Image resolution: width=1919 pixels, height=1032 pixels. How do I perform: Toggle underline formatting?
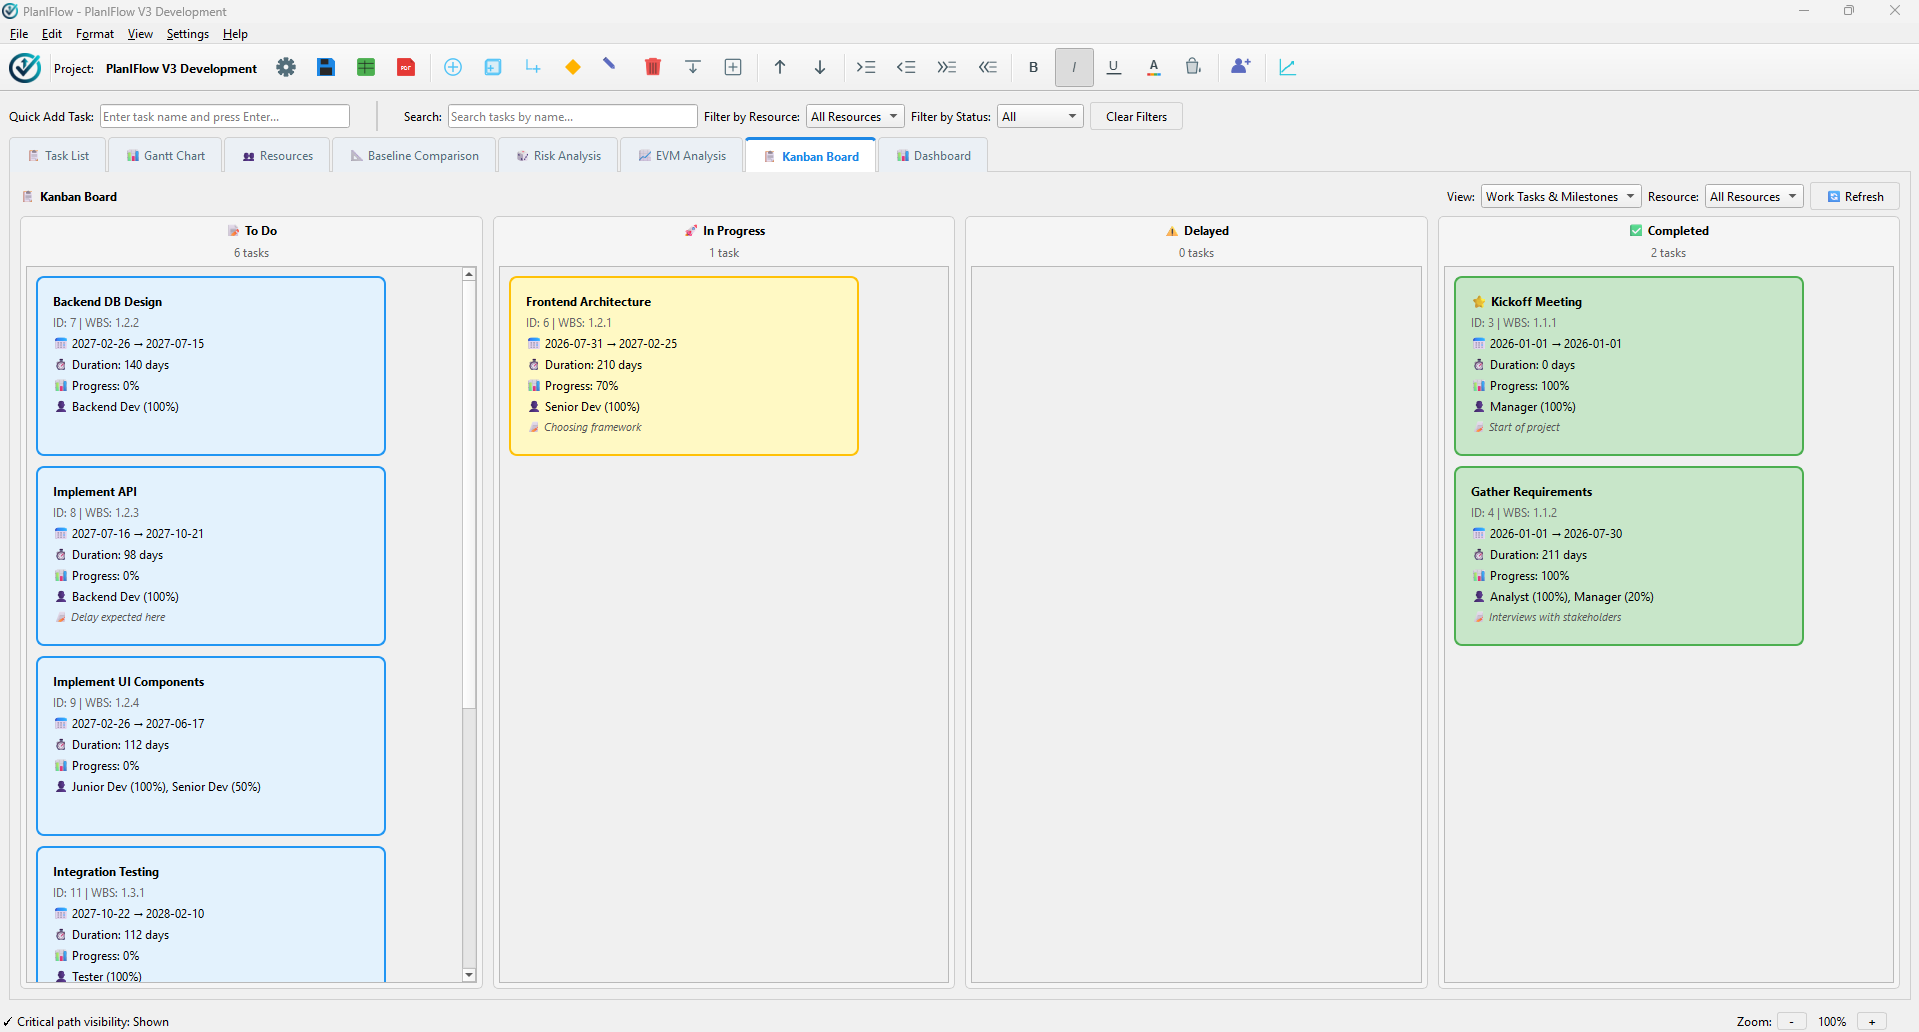[1114, 67]
